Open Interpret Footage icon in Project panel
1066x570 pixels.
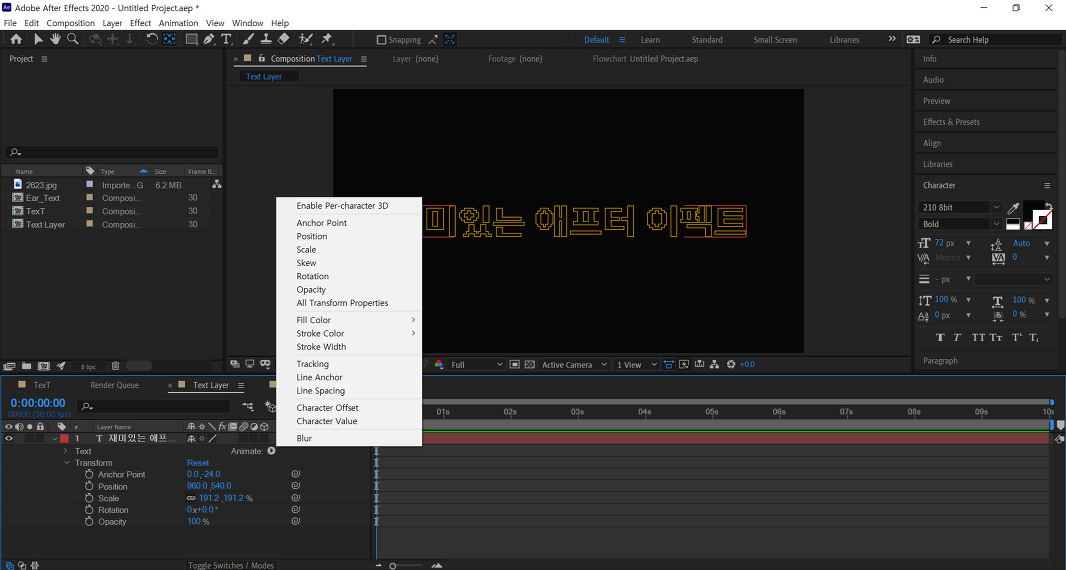tap(10, 366)
